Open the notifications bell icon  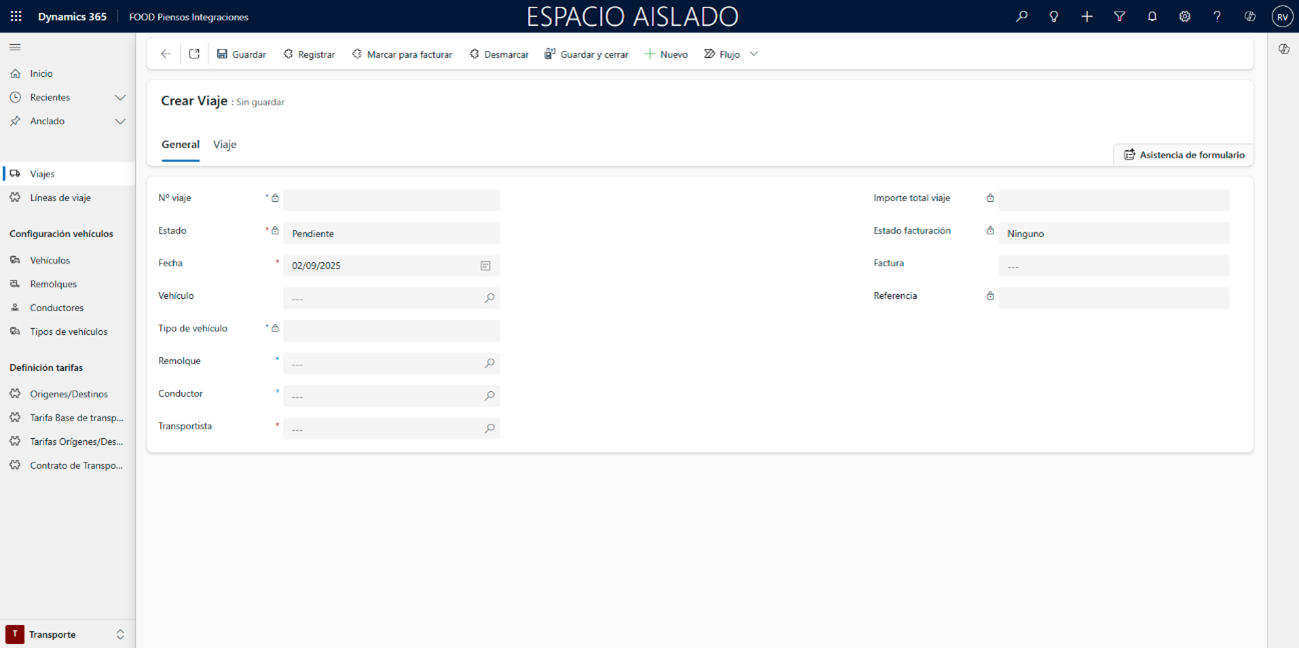(x=1152, y=17)
